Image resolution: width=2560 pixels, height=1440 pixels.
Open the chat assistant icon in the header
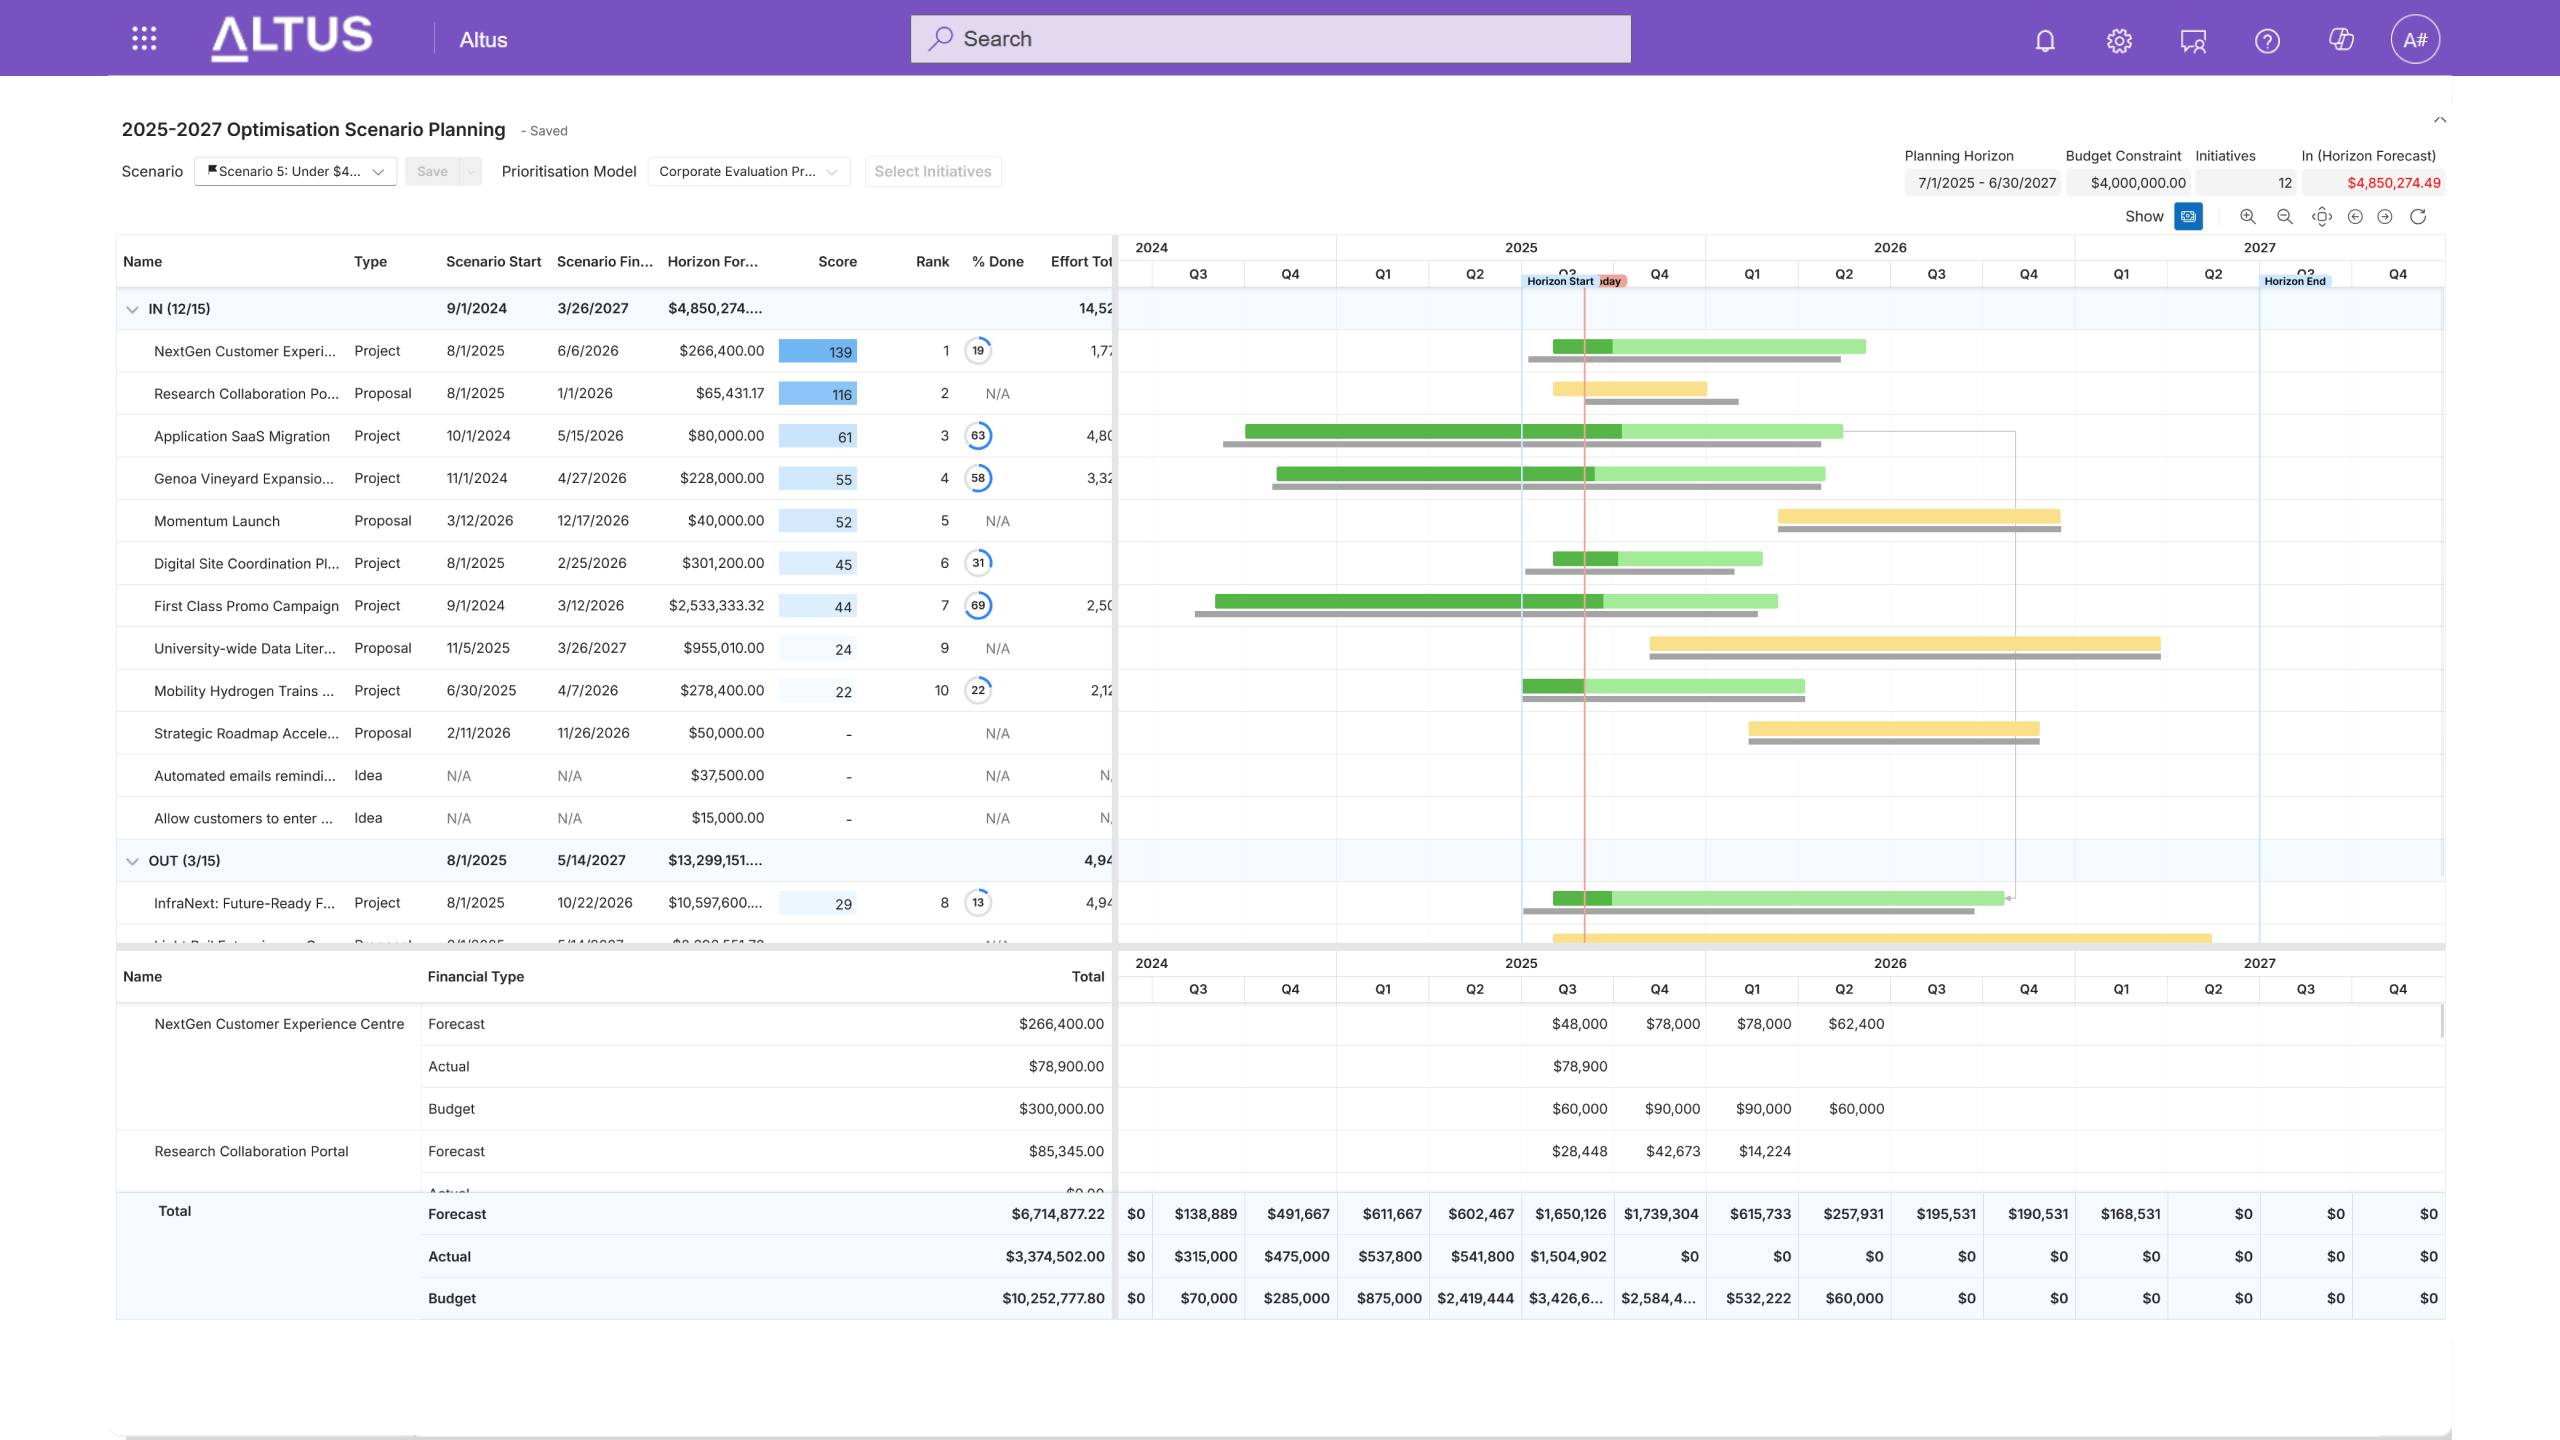[2193, 40]
